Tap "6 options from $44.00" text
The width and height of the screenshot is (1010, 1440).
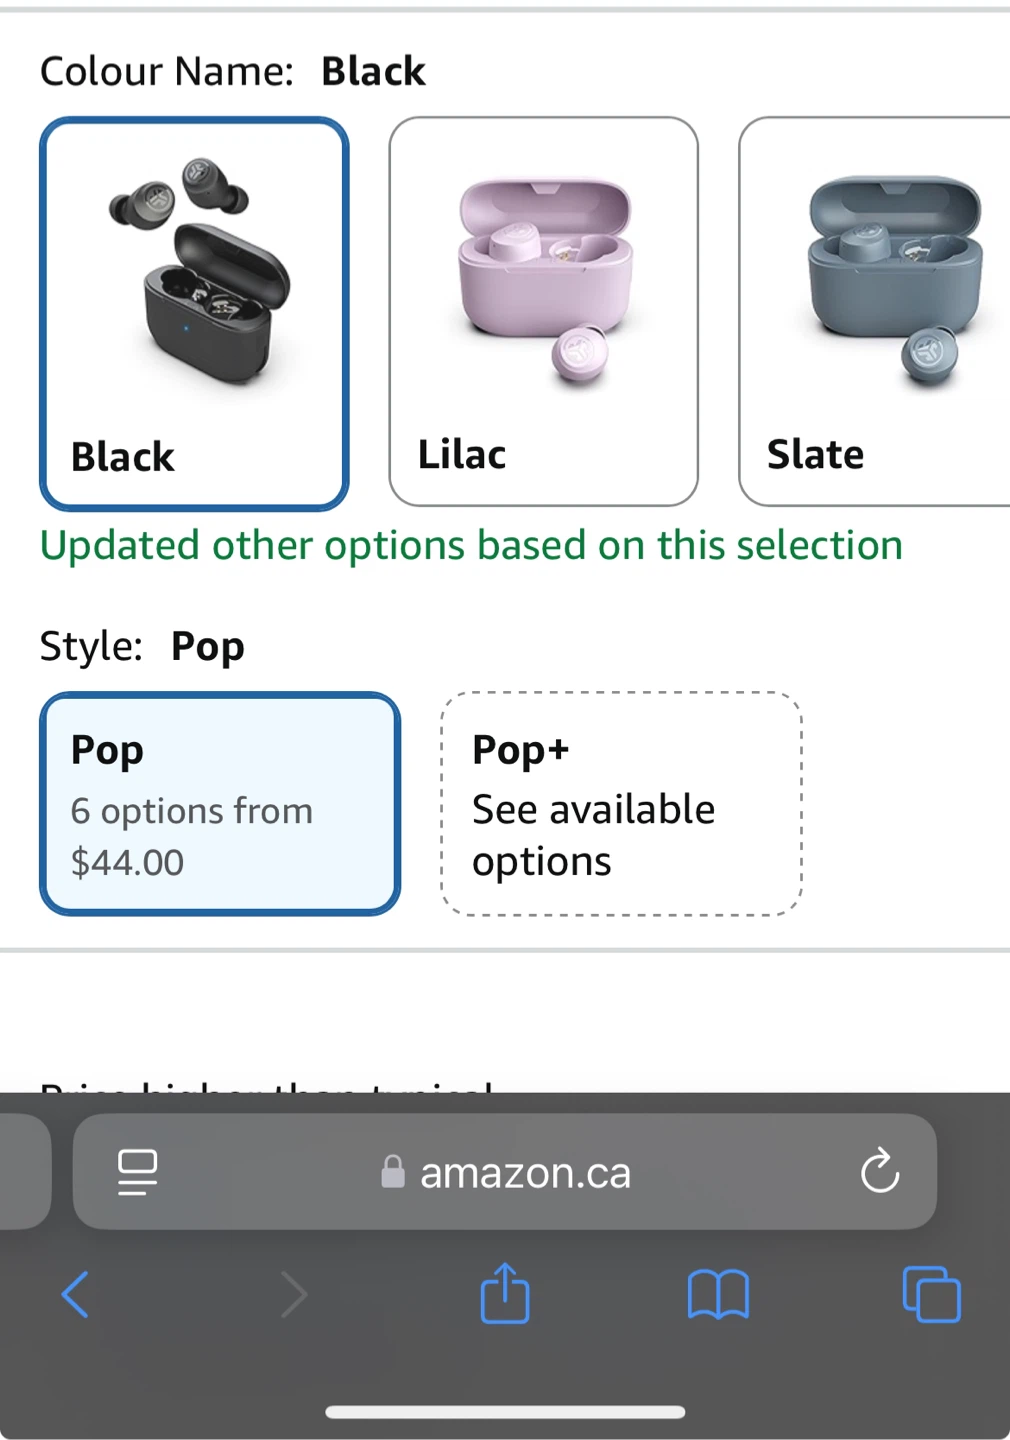click(x=191, y=836)
